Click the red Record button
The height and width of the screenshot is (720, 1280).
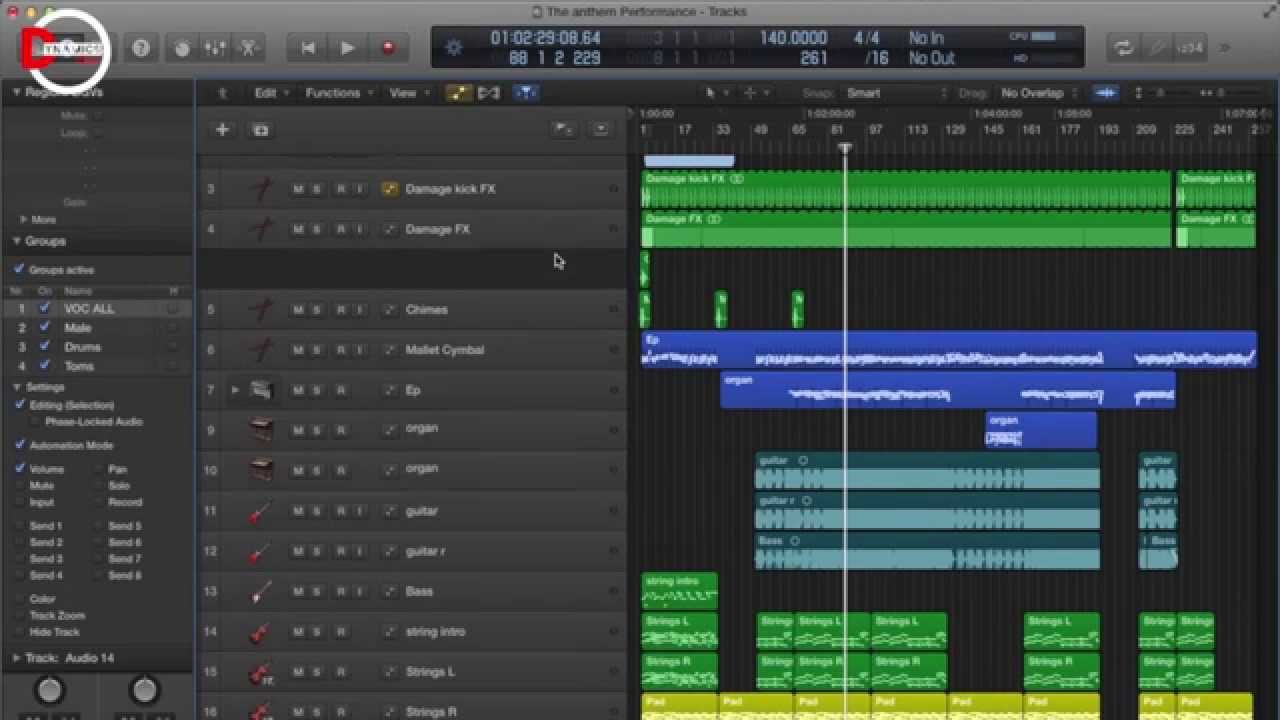387,47
